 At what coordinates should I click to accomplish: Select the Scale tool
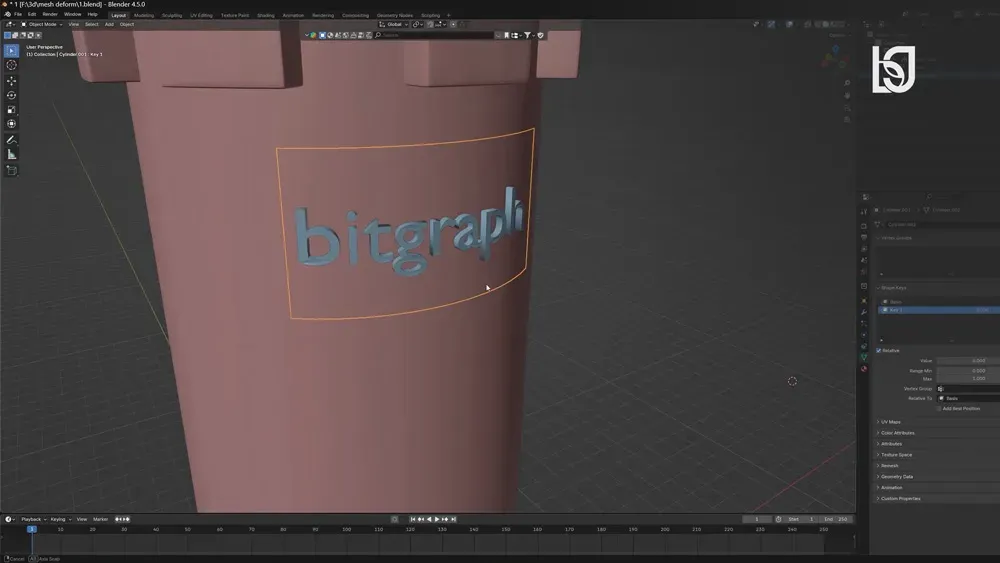(x=11, y=110)
